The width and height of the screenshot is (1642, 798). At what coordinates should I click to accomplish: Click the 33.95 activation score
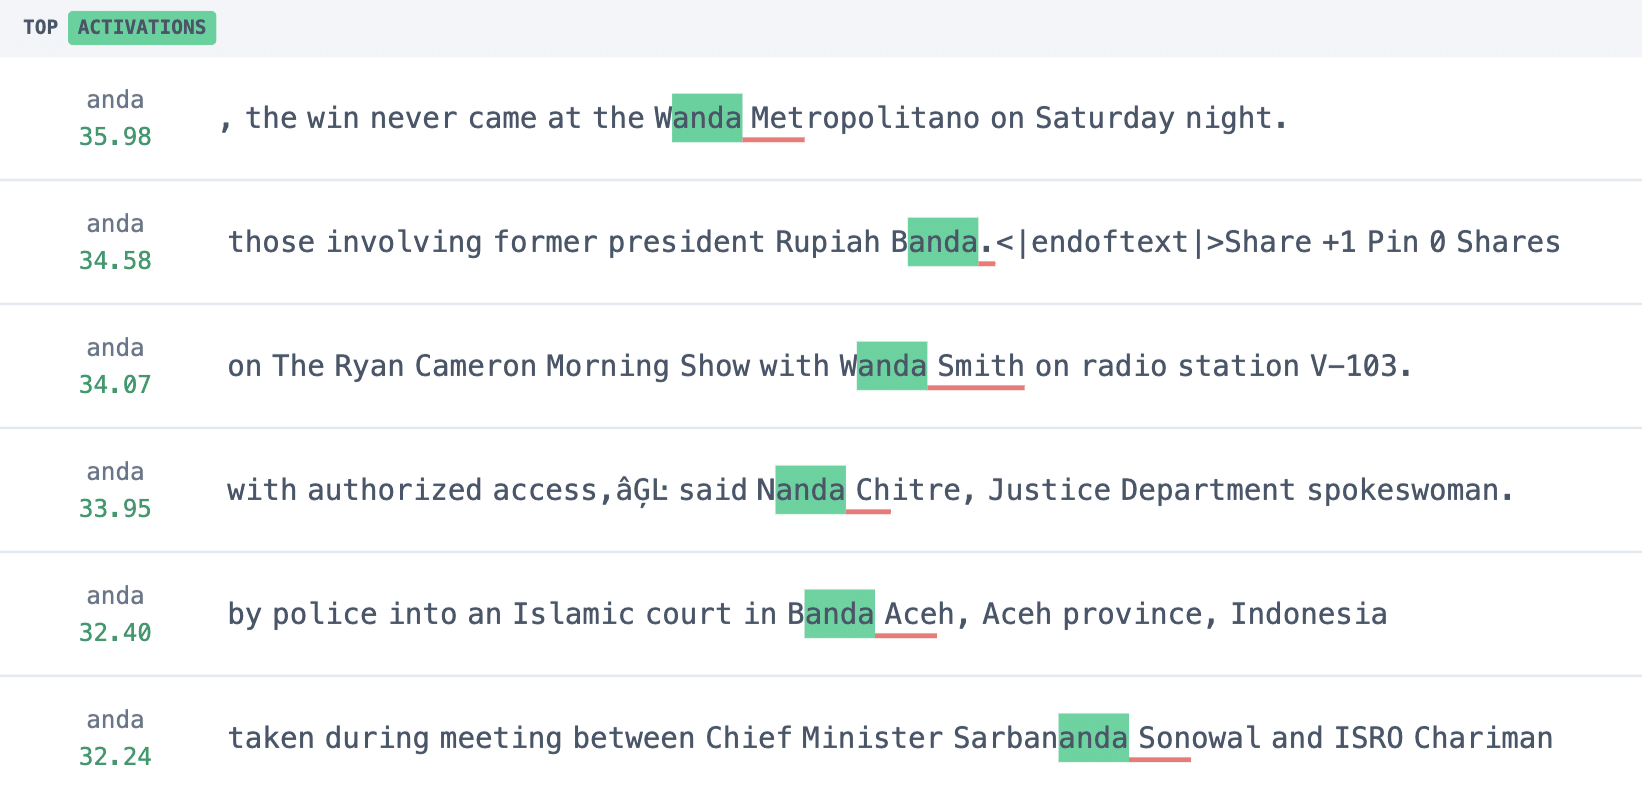tap(115, 508)
